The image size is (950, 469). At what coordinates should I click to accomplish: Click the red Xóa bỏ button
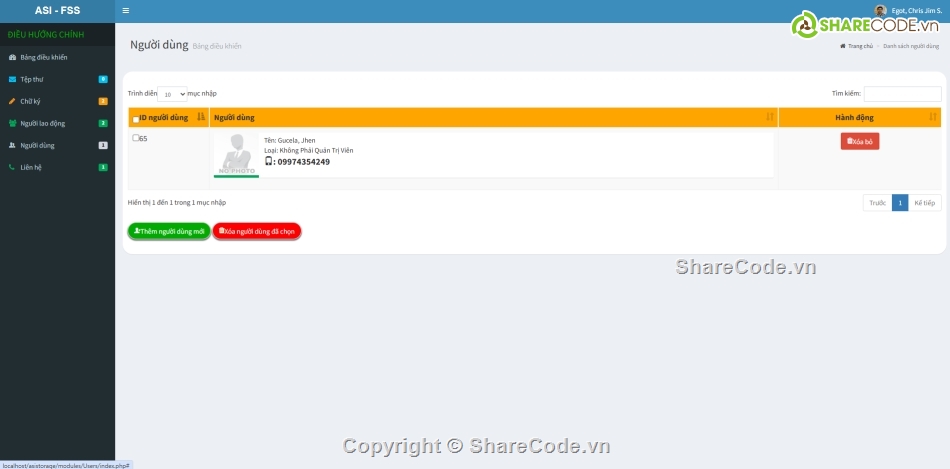(x=860, y=141)
